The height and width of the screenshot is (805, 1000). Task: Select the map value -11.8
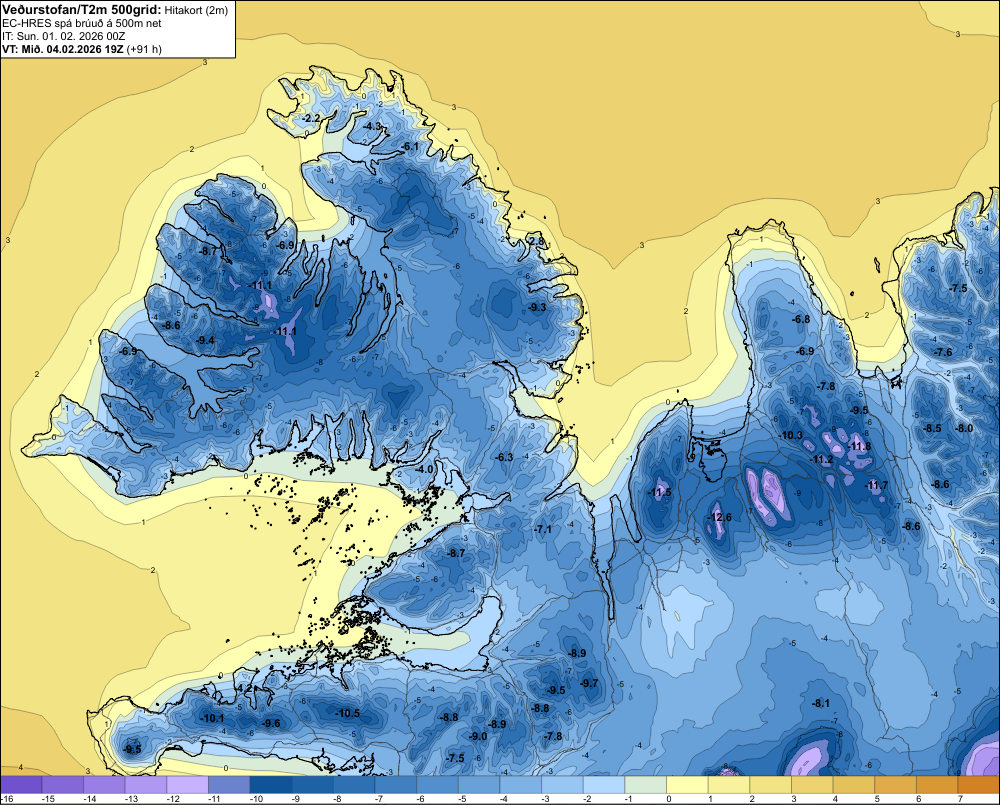coord(859,447)
